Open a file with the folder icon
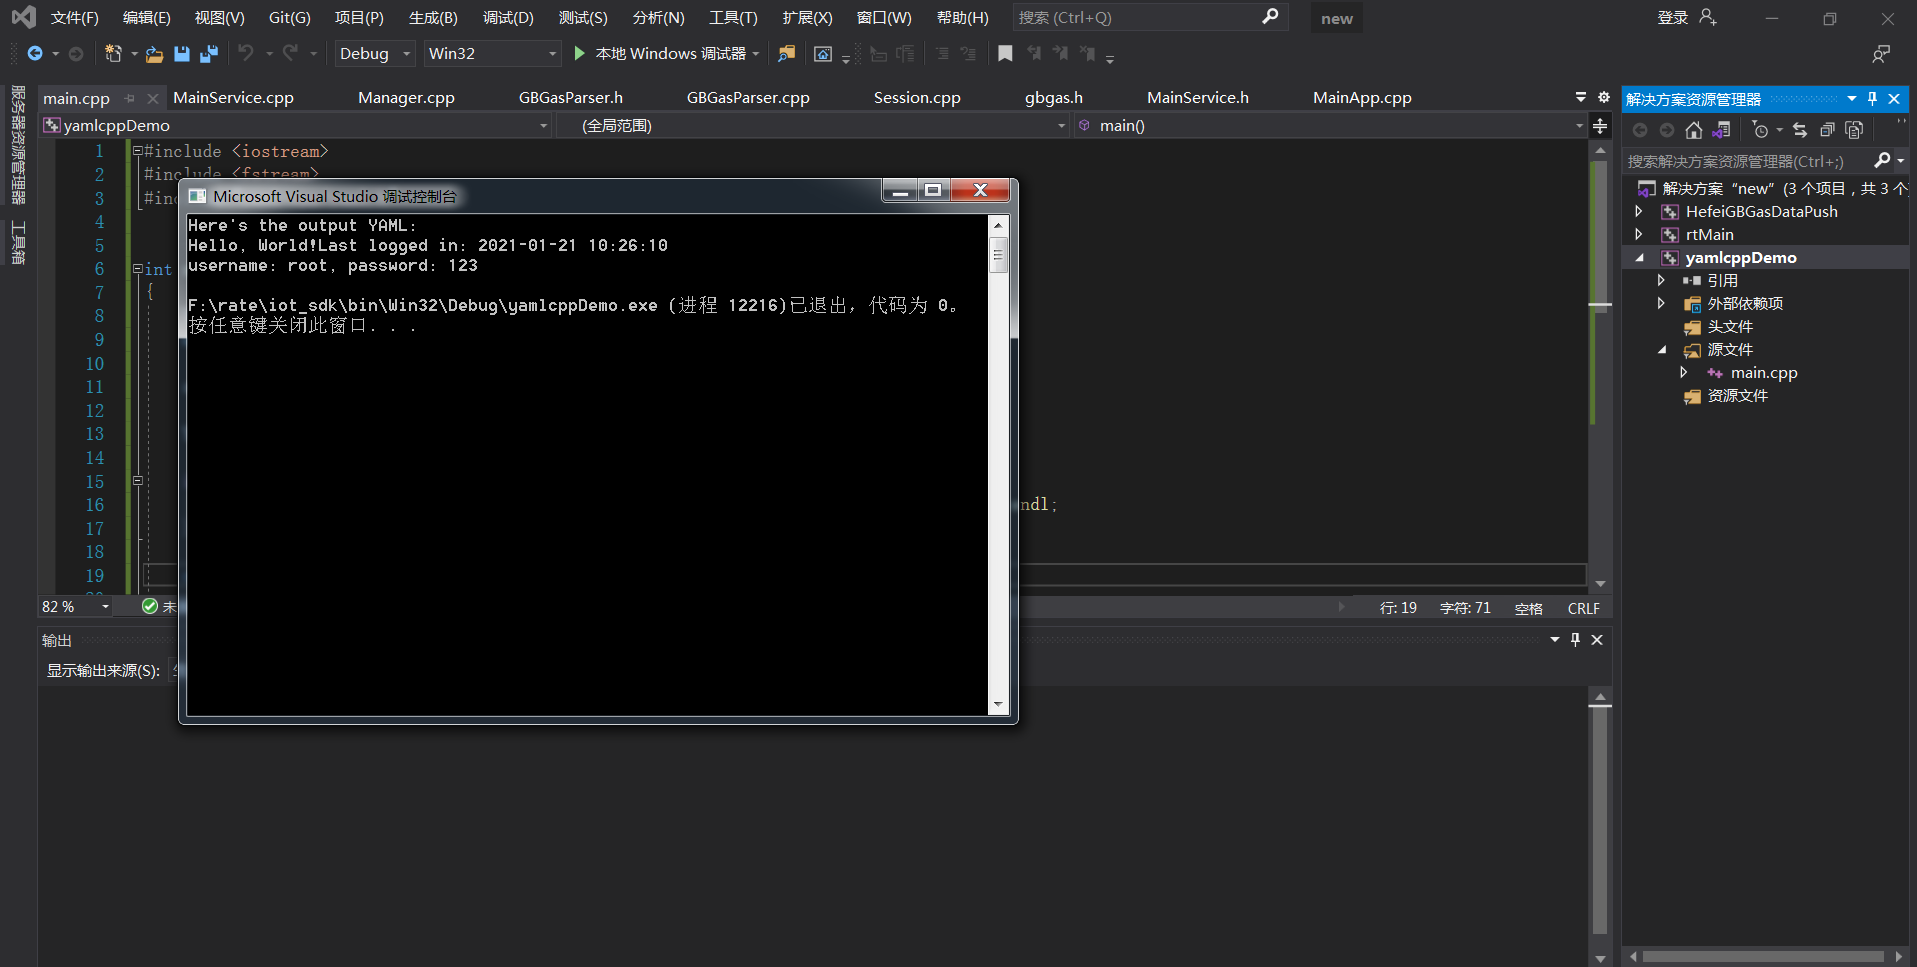 click(154, 54)
